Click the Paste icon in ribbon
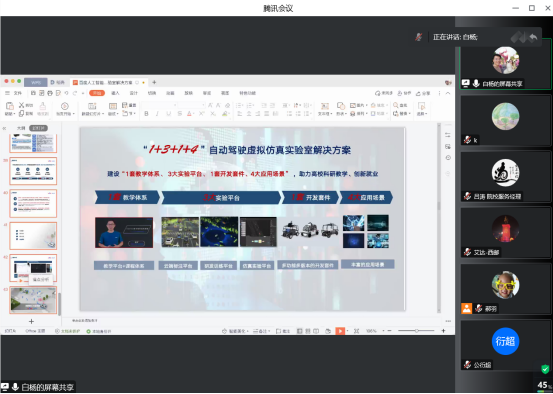The height and width of the screenshot is (394, 553). click(10, 106)
